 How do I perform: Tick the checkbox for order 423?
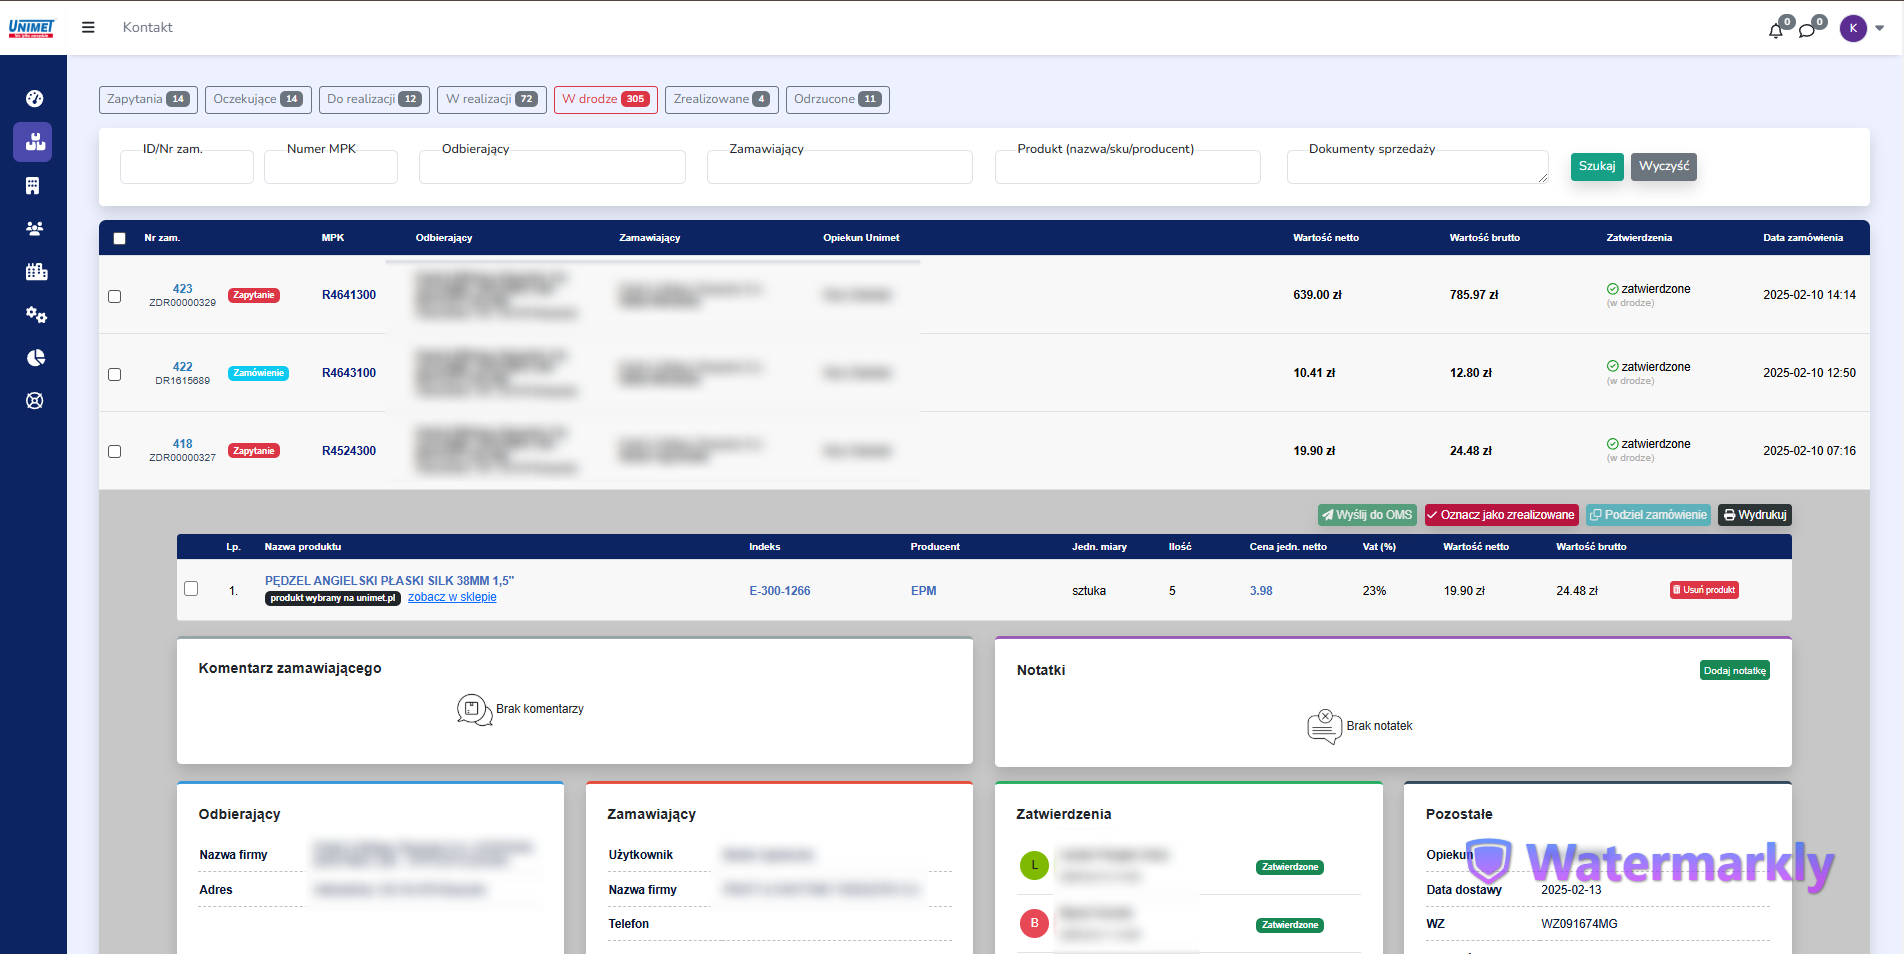(115, 296)
